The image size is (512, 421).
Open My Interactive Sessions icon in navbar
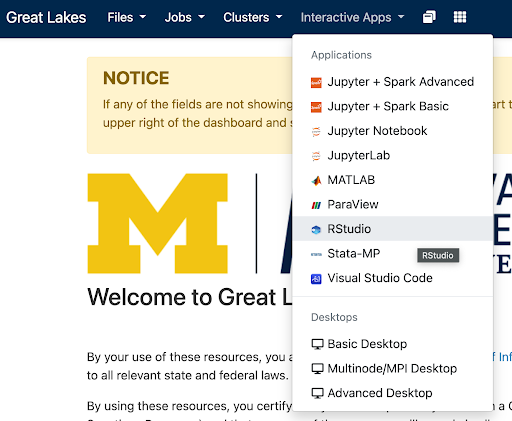pos(429,17)
